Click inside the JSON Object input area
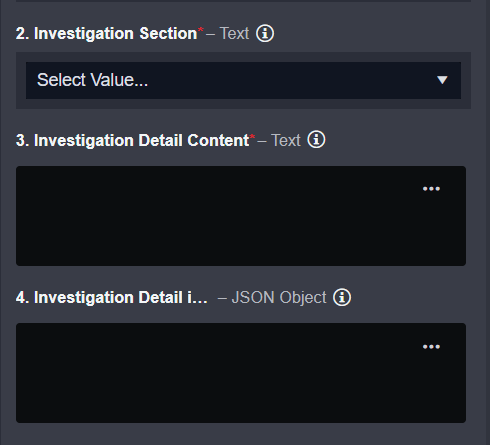Screen dimensions: 490x445 [x=241, y=373]
